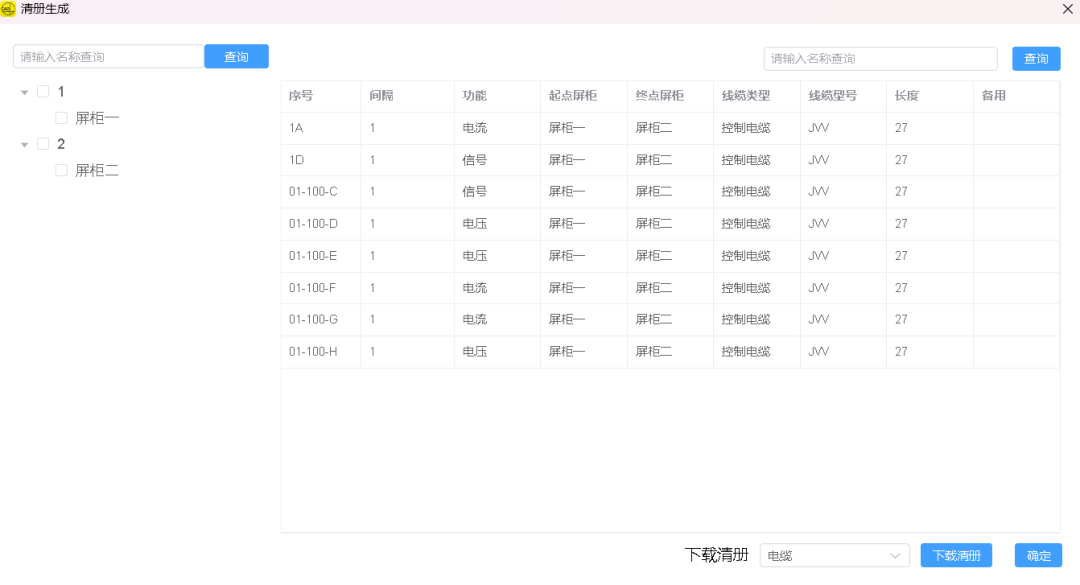Check the checkbox next to node 1

pyautogui.click(x=42, y=90)
